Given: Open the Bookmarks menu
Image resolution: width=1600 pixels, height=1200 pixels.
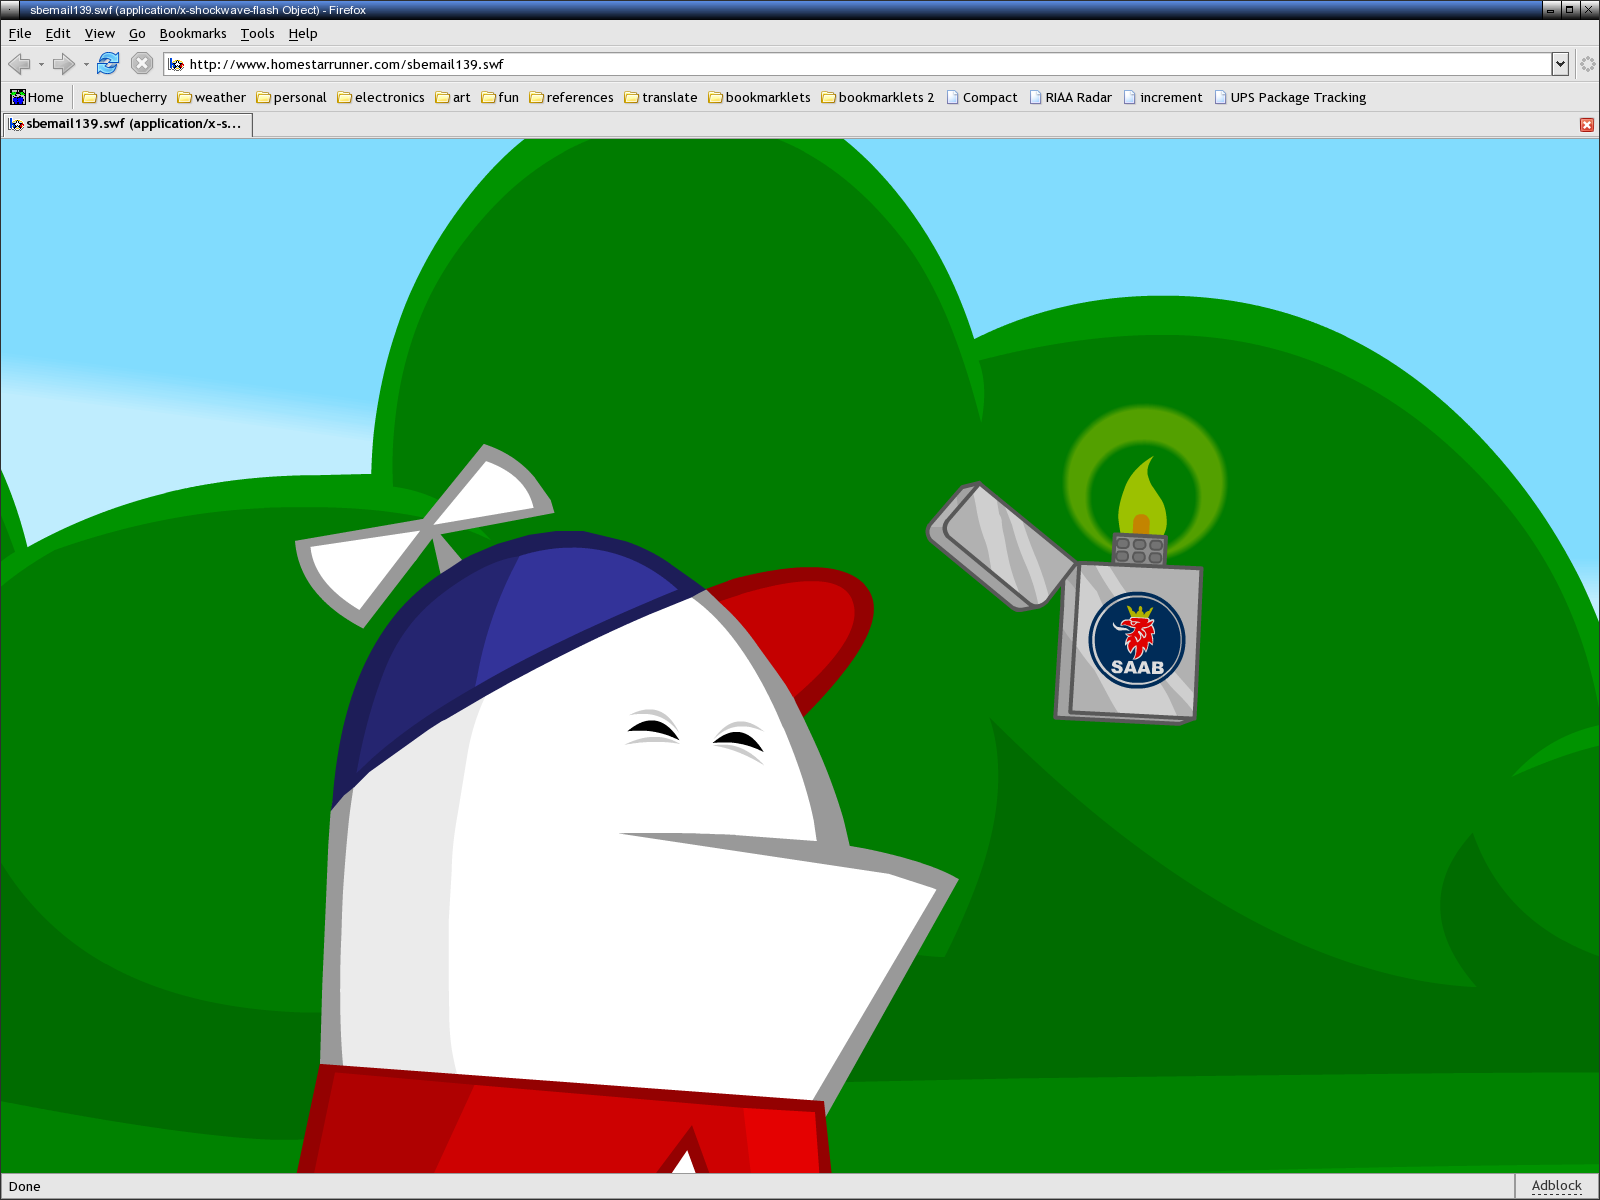Looking at the screenshot, I should (193, 33).
